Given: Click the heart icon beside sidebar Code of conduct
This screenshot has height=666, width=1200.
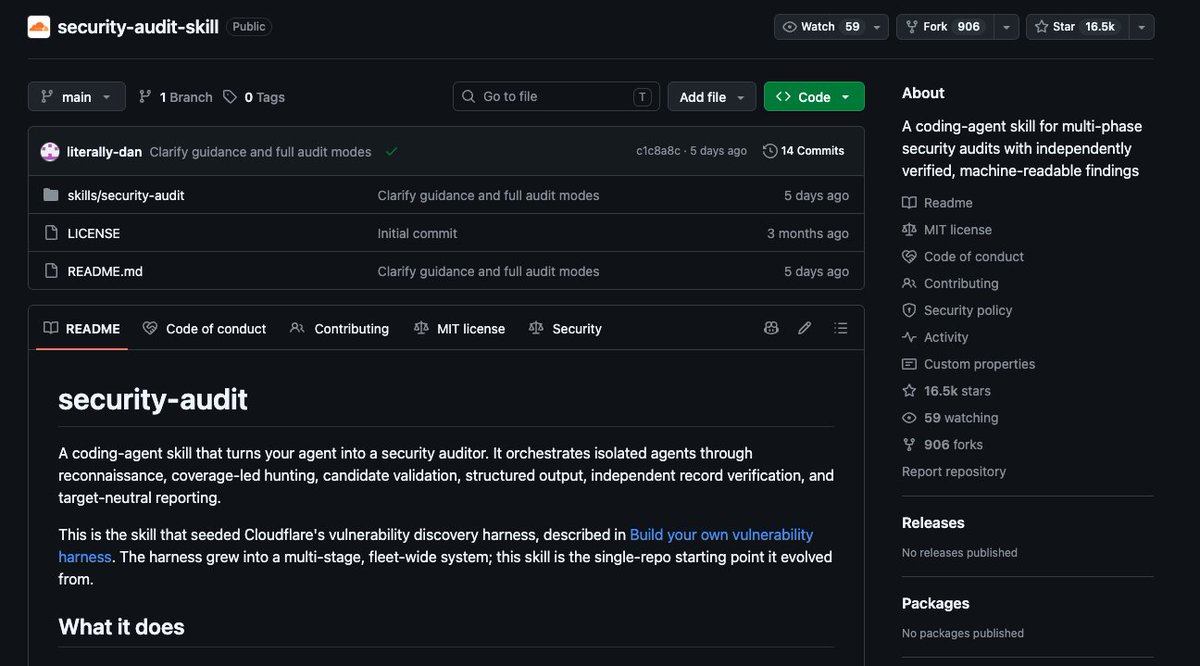Looking at the screenshot, I should click(909, 257).
